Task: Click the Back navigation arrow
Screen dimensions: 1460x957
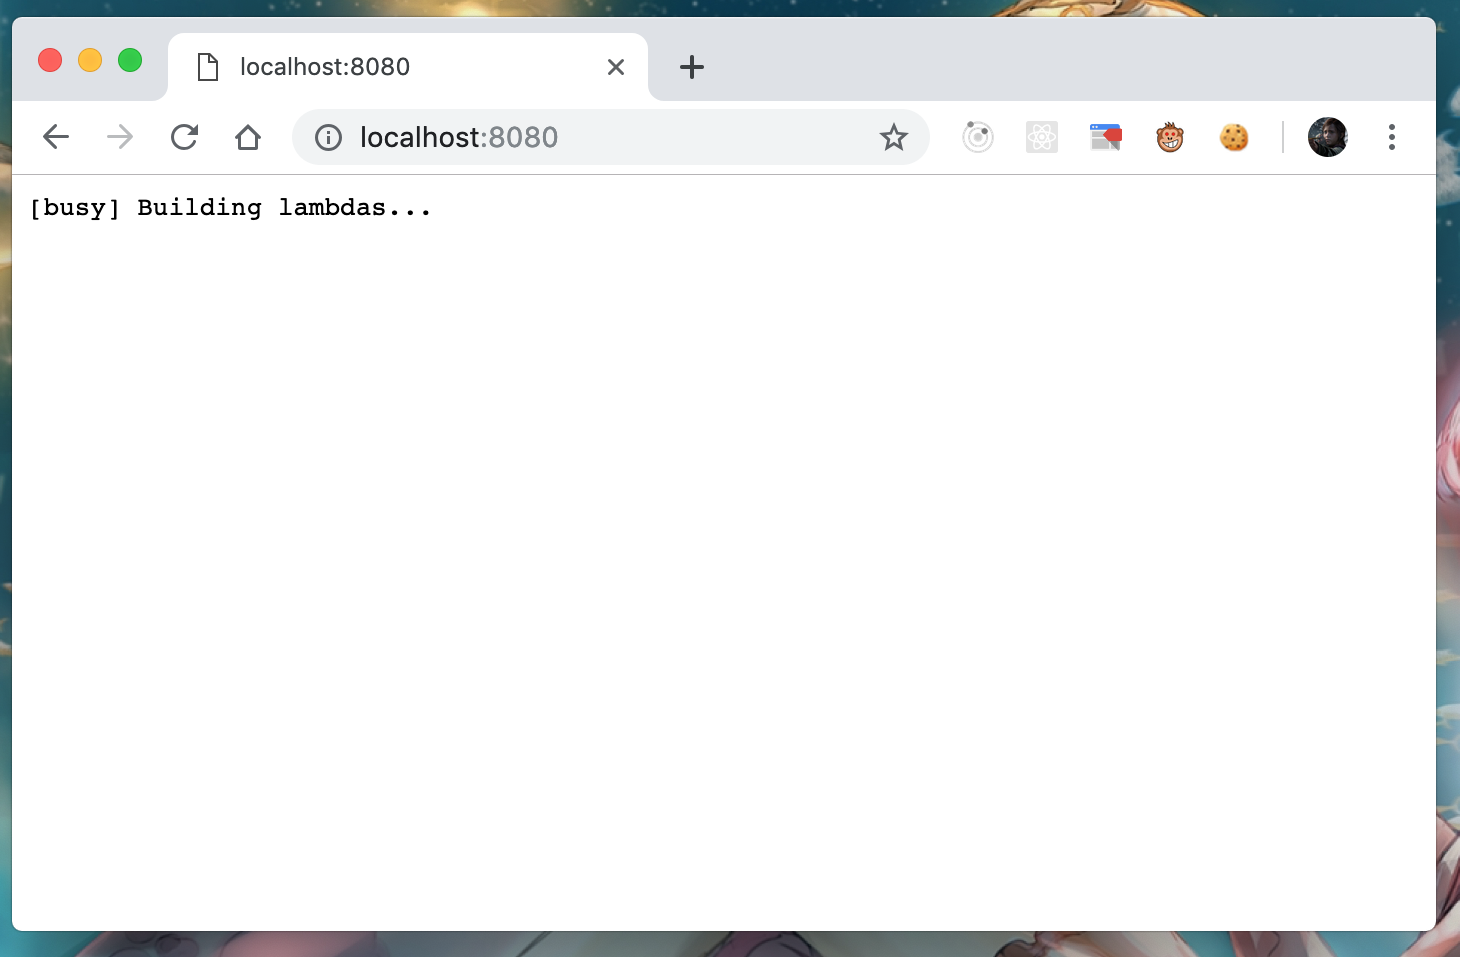Action: click(x=55, y=137)
